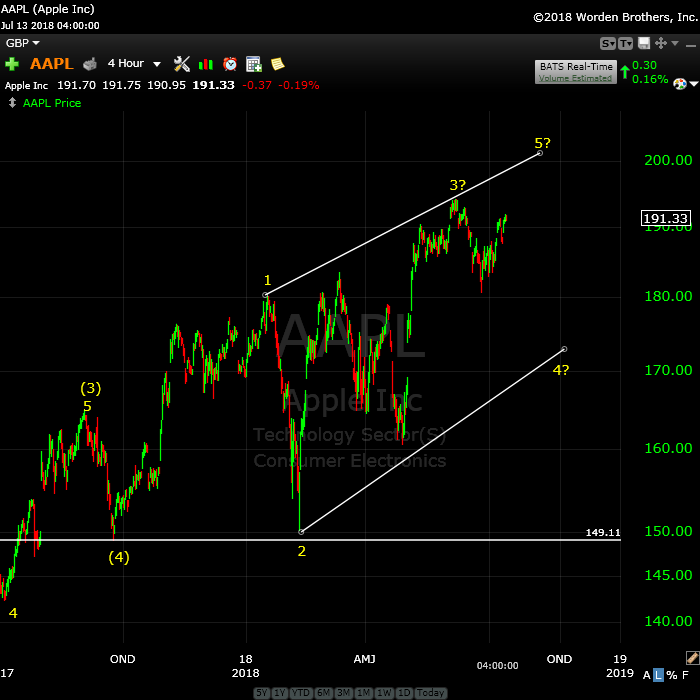Click the yellow '(3)' wave label
The image size is (700, 700).
point(91,388)
